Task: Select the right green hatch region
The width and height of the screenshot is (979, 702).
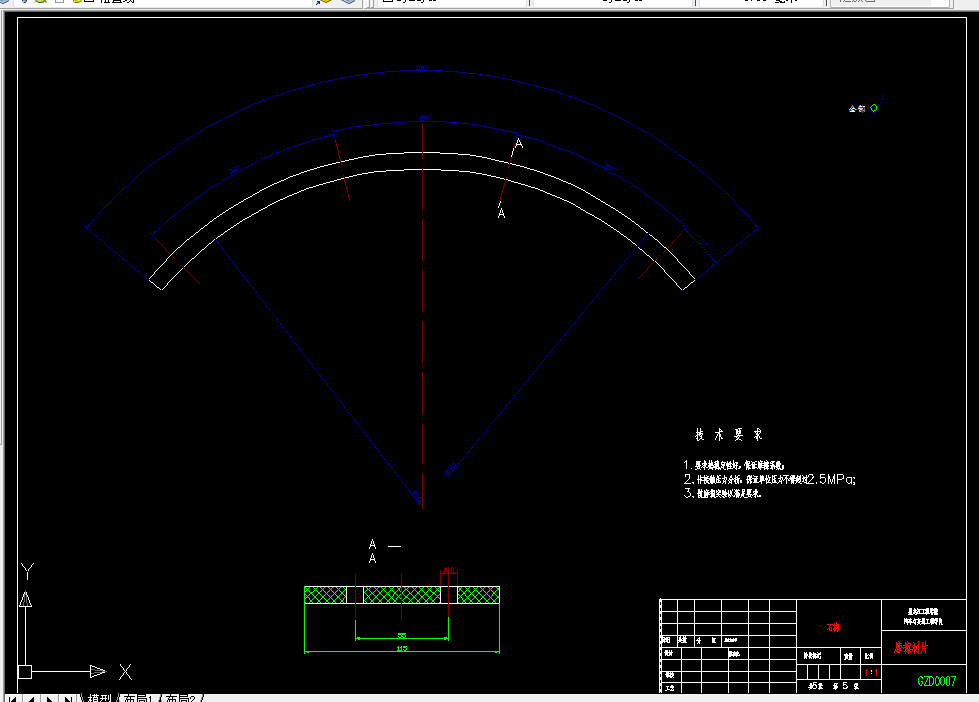Action: [478, 595]
